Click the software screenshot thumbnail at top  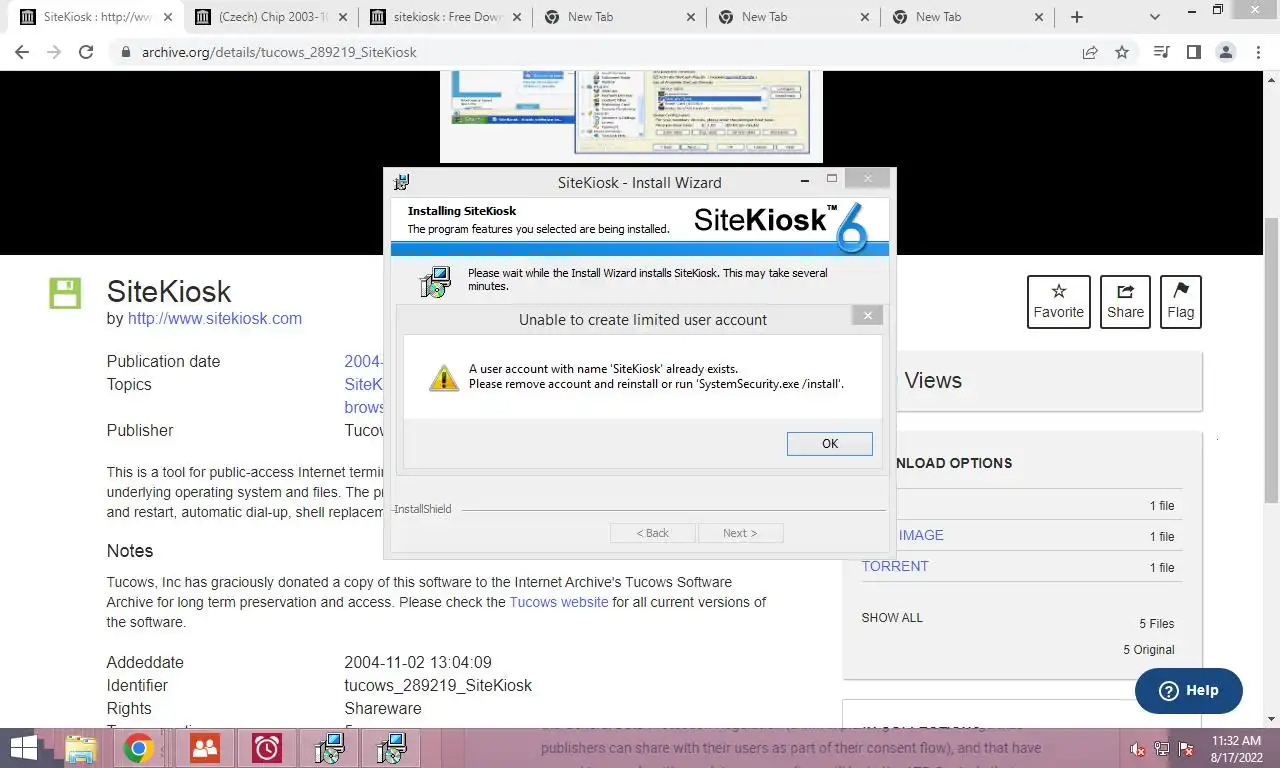[x=631, y=116]
